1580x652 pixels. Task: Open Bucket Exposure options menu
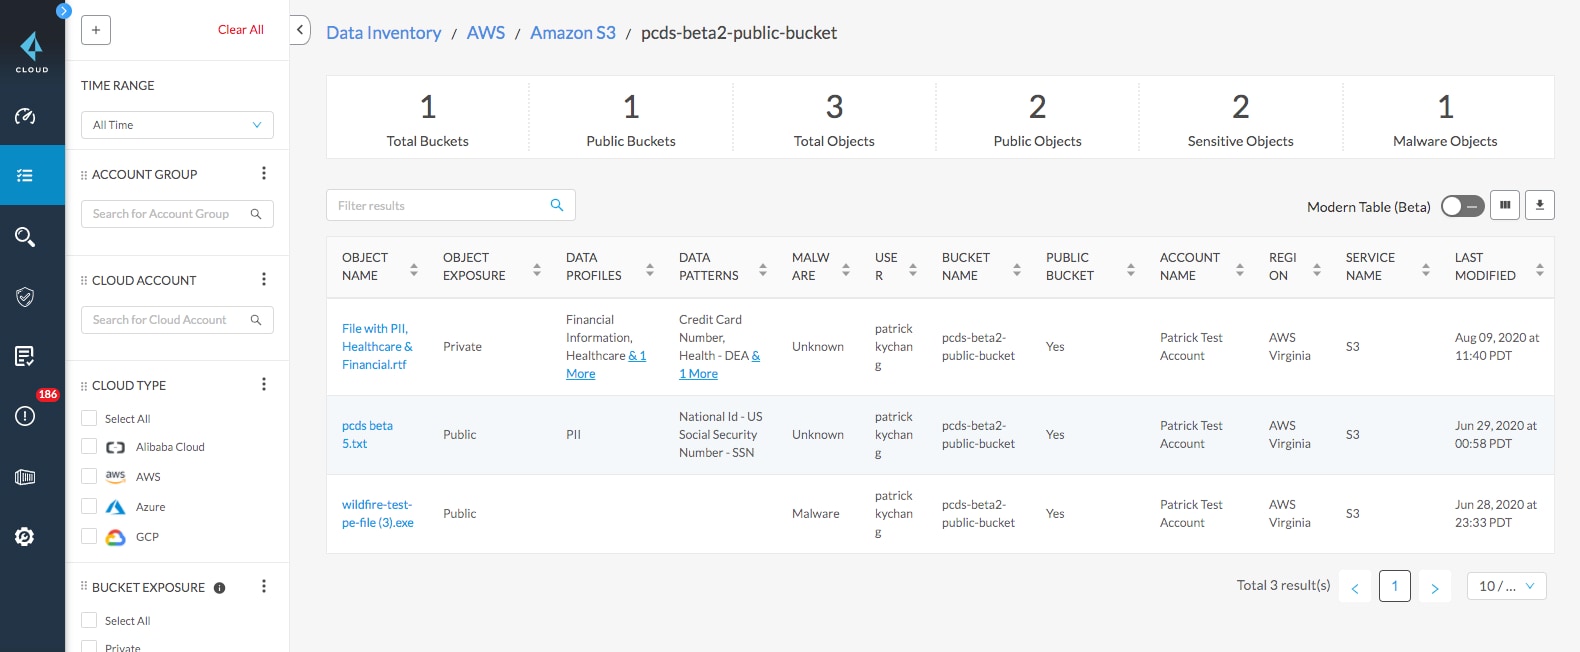264,587
